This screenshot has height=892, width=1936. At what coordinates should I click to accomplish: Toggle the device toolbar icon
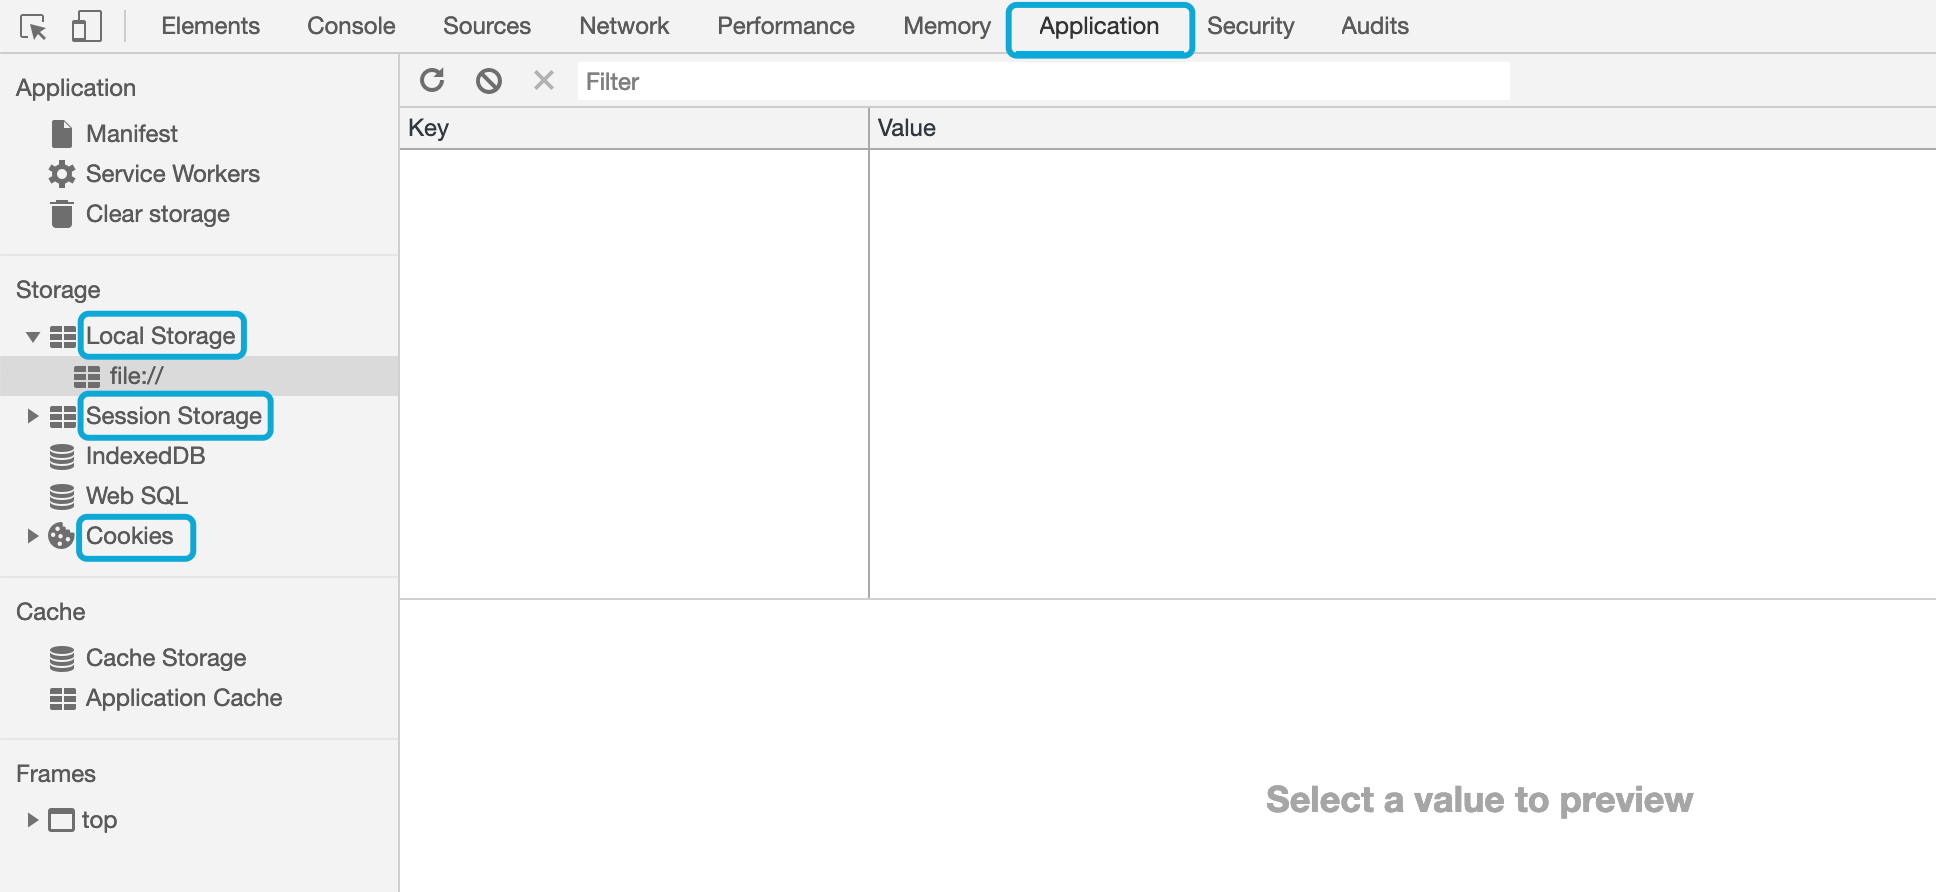click(87, 26)
